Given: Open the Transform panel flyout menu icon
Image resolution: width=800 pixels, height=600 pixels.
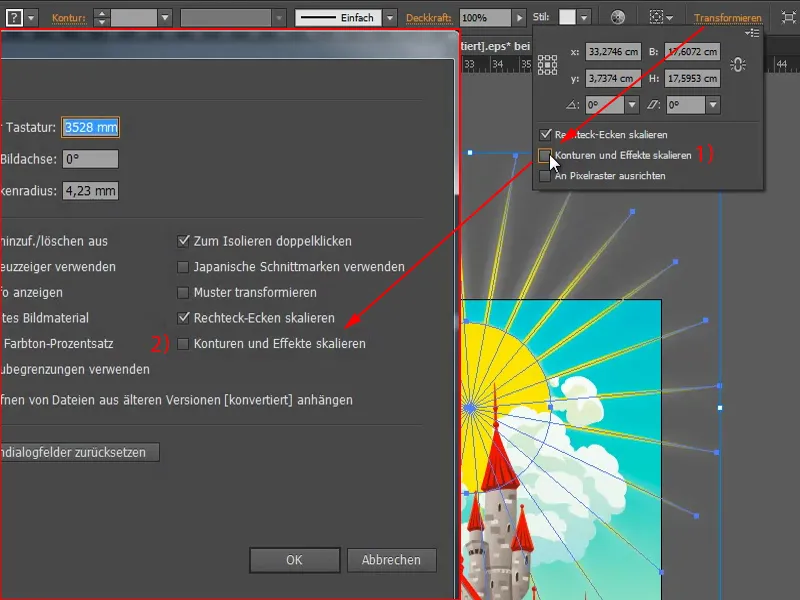Looking at the screenshot, I should [750, 31].
